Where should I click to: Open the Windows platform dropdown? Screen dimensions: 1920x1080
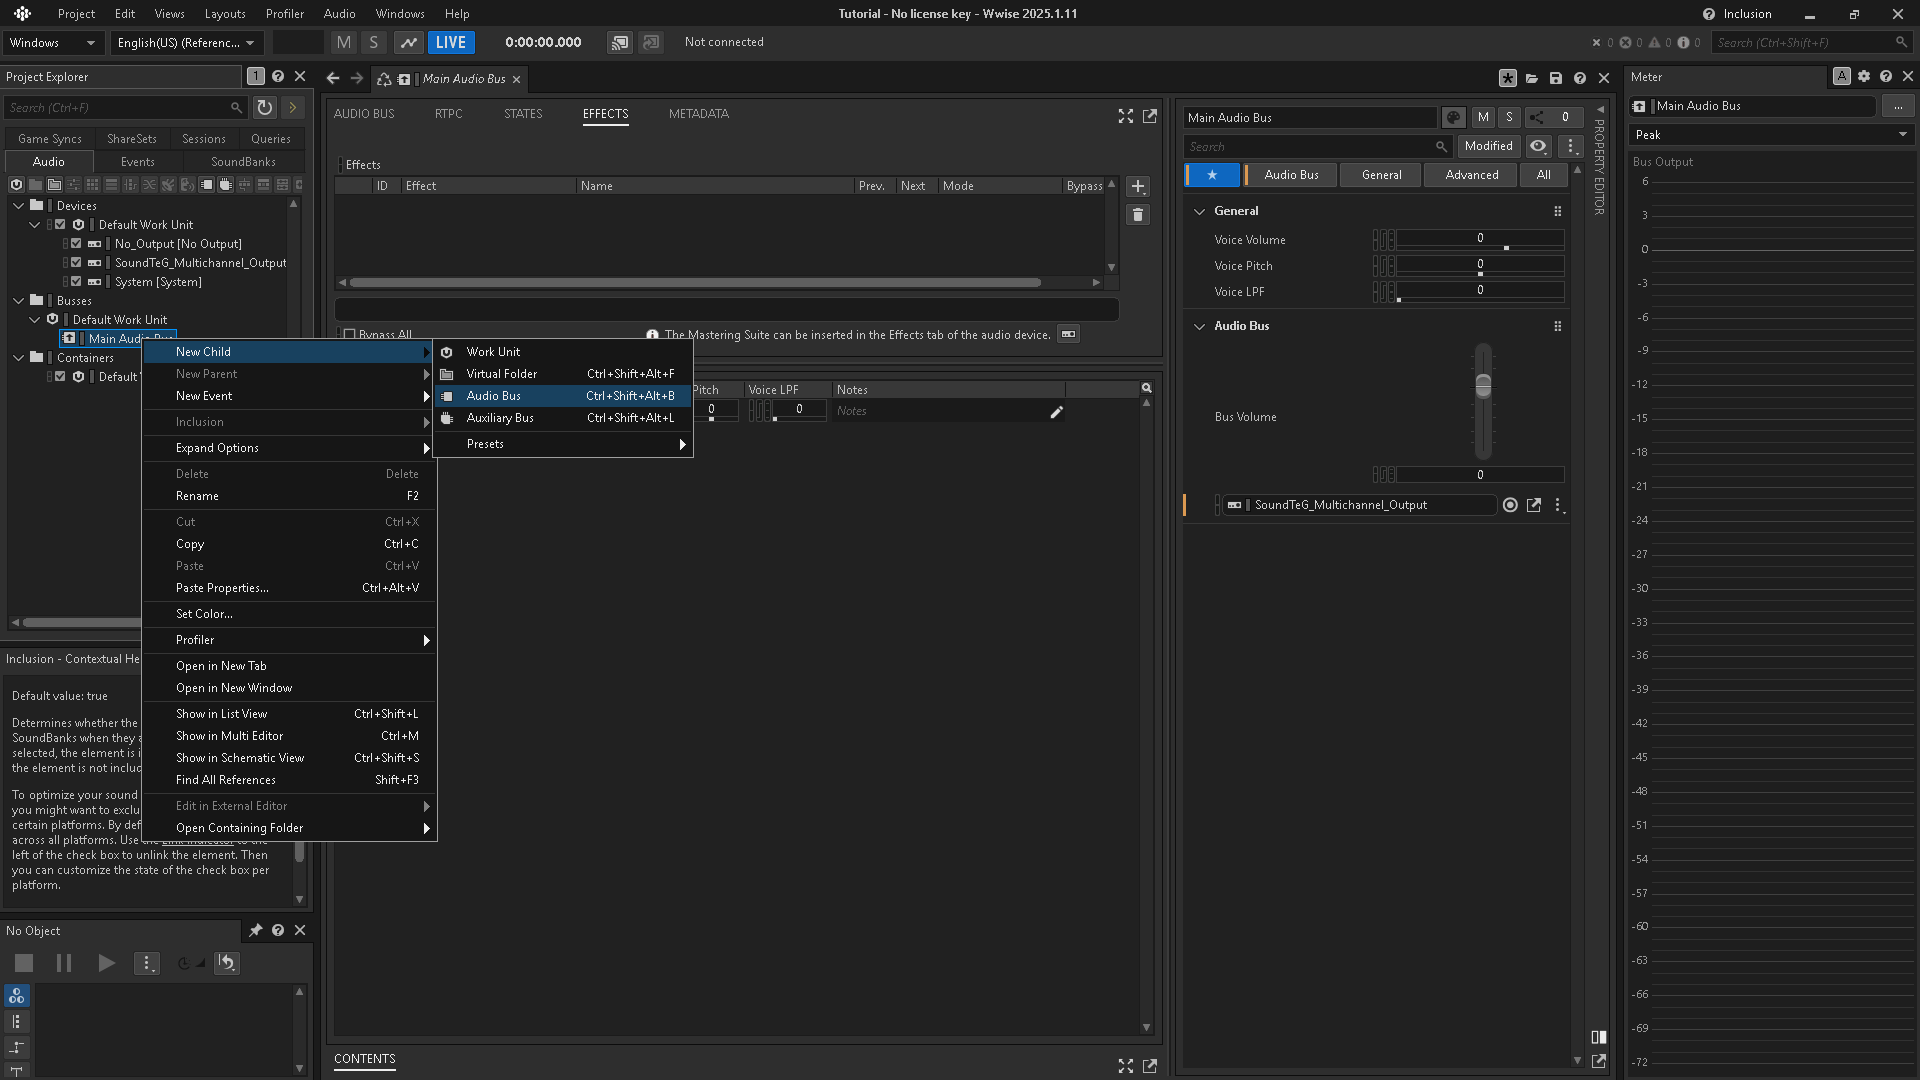point(52,43)
